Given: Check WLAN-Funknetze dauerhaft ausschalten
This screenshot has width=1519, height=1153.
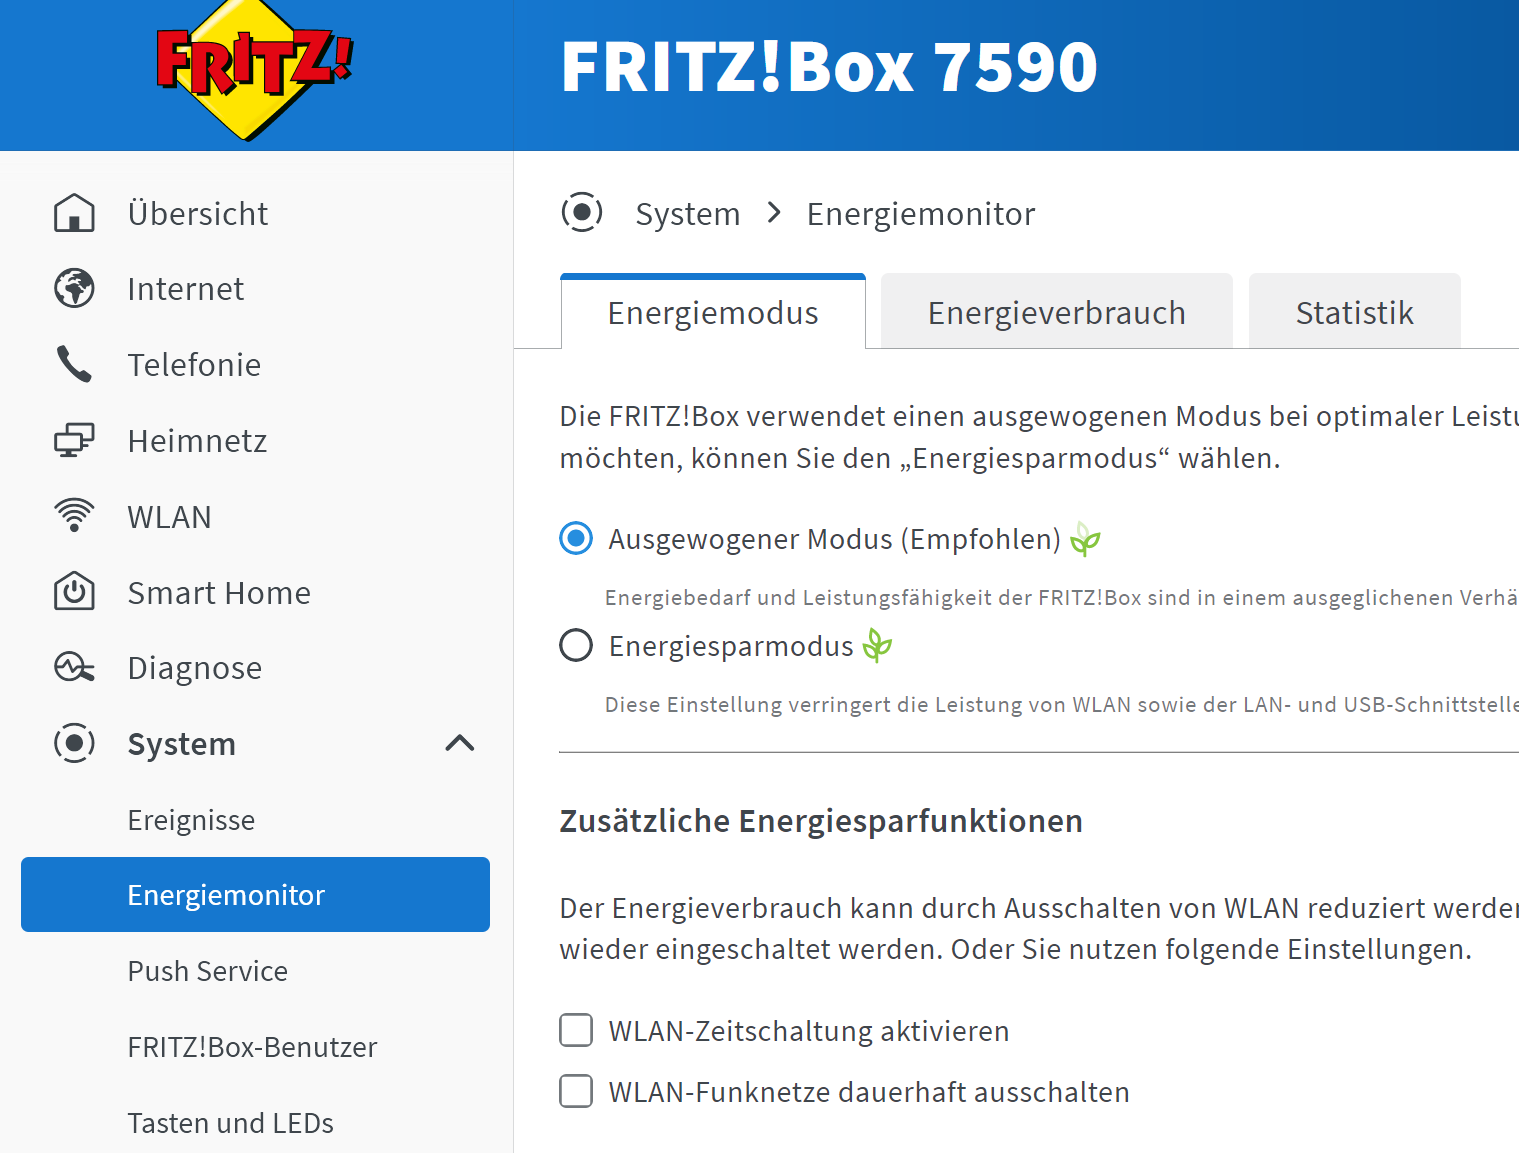Looking at the screenshot, I should click(576, 1091).
